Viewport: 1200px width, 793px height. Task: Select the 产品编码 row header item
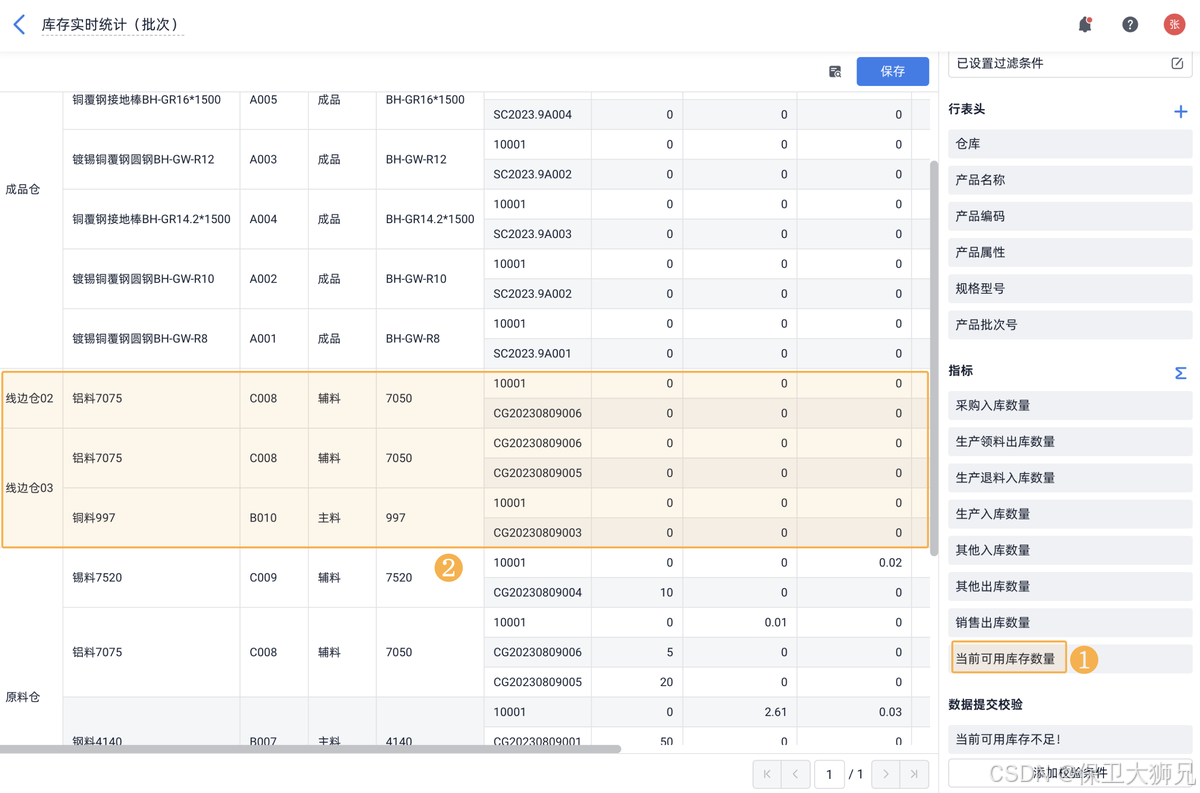point(1070,216)
